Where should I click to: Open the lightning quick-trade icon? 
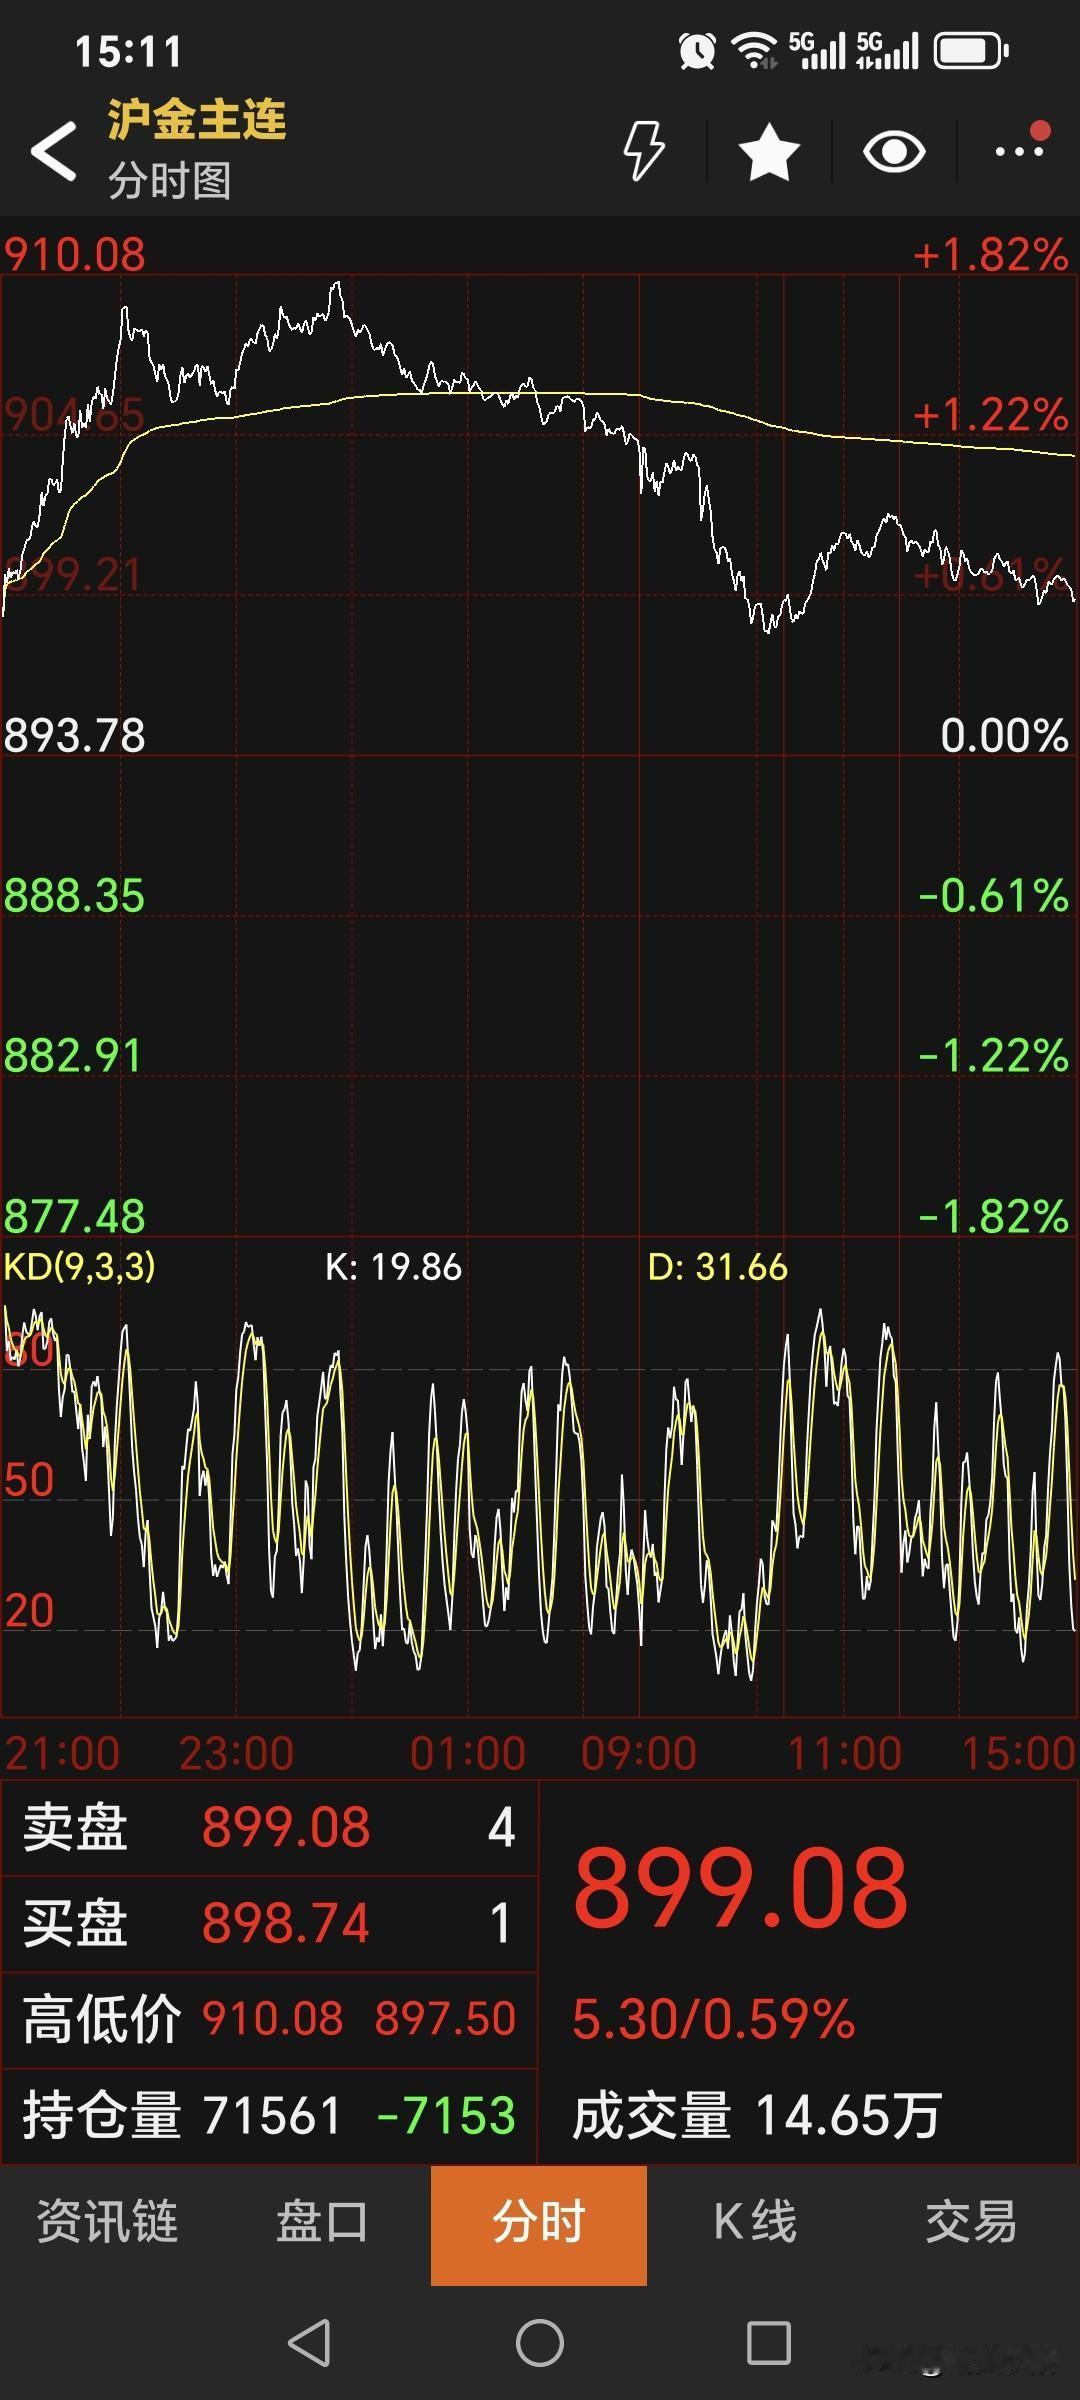coord(643,151)
